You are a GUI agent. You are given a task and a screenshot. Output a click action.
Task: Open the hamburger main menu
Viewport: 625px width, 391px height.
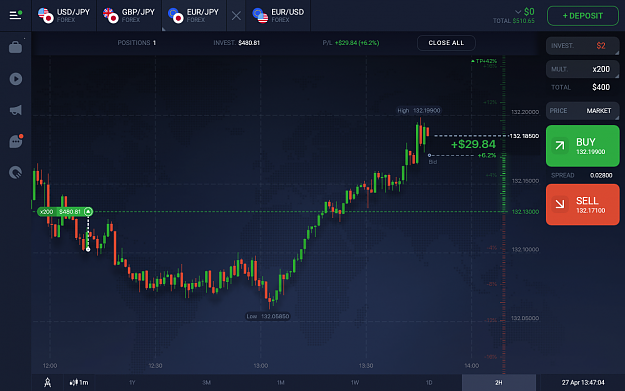[x=15, y=15]
